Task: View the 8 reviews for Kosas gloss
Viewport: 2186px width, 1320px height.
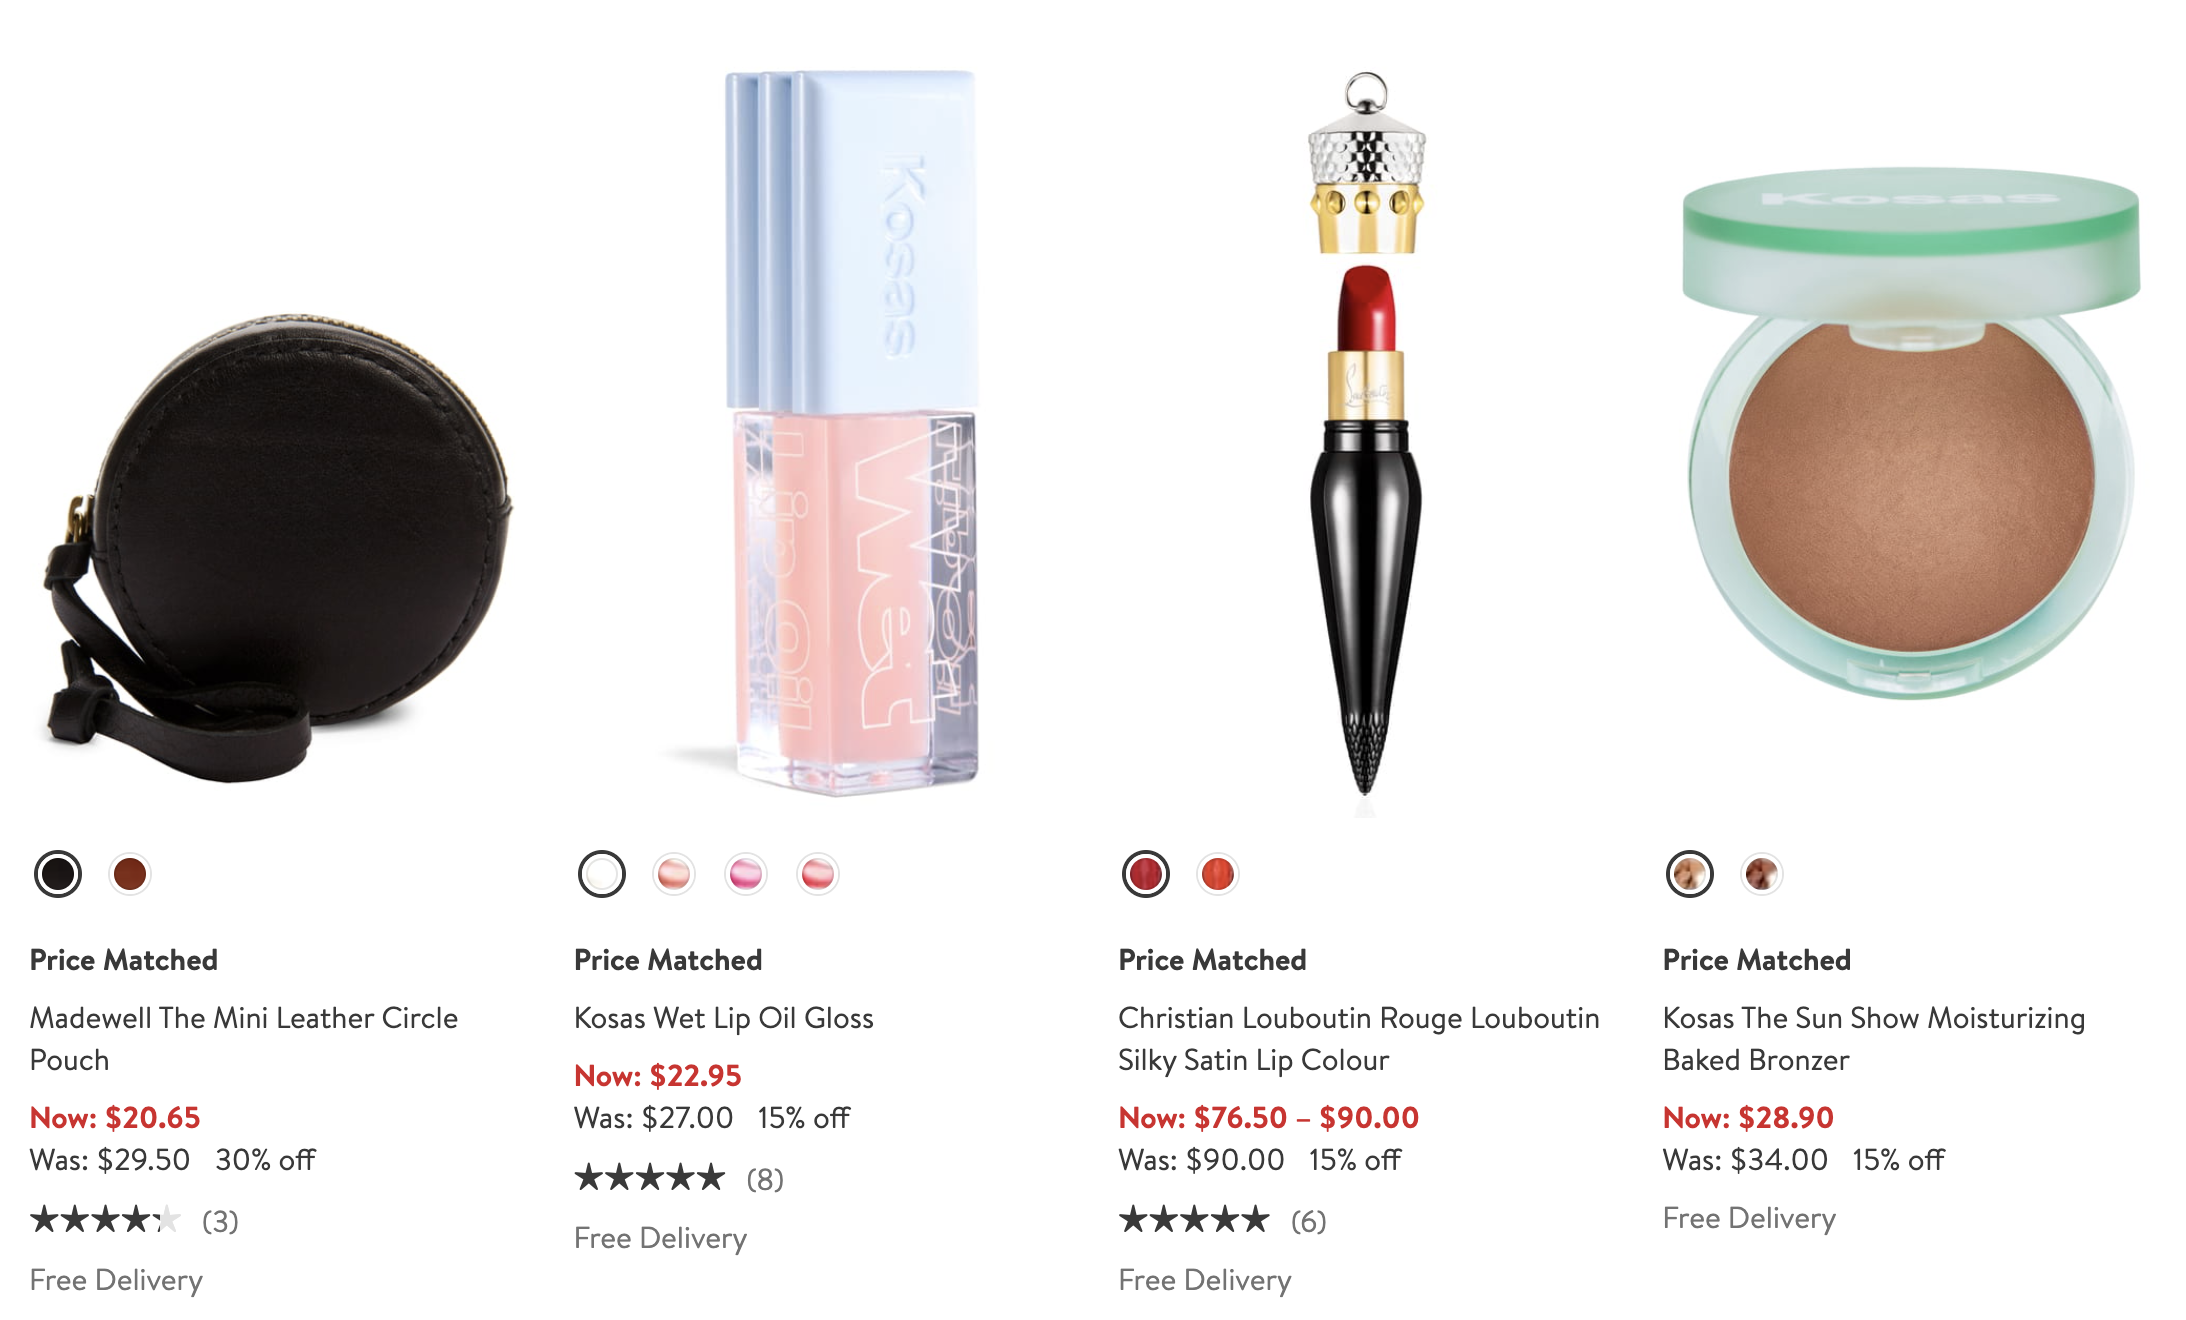Action: pyautogui.click(x=679, y=1179)
